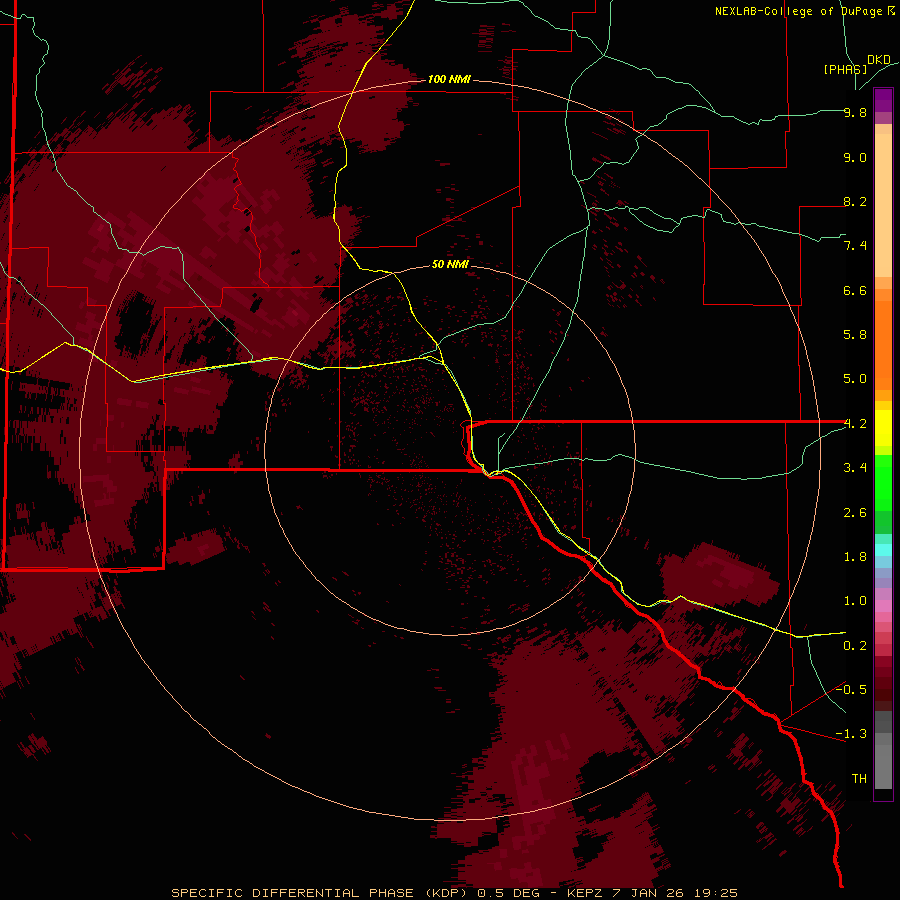
Task: Click the -0.5 scale value
Action: [851, 690]
